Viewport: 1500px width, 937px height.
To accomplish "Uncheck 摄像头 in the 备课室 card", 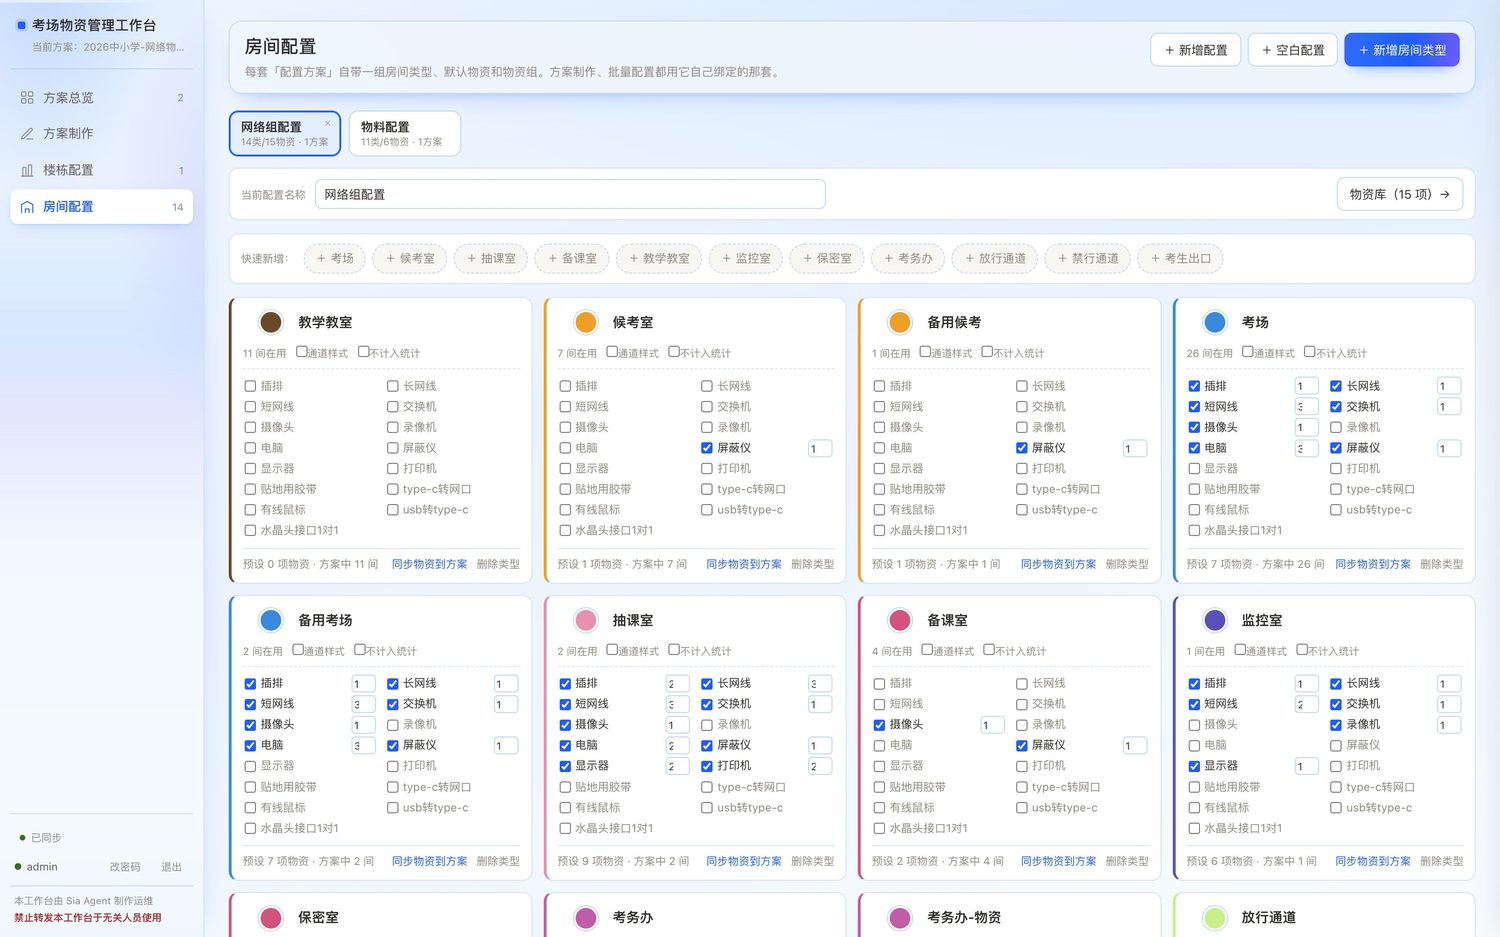I will click(879, 725).
